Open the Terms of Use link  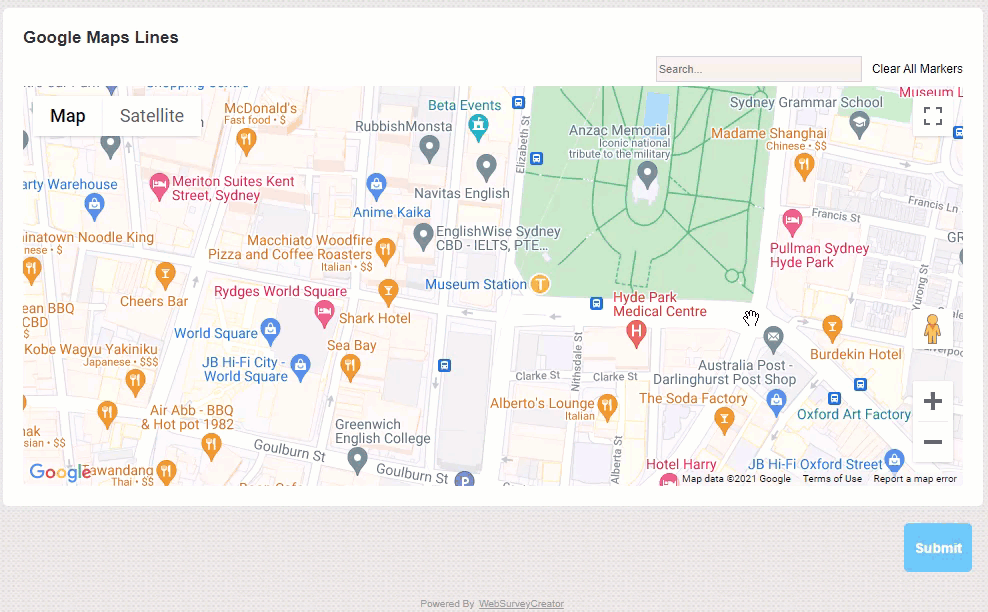click(x=832, y=478)
